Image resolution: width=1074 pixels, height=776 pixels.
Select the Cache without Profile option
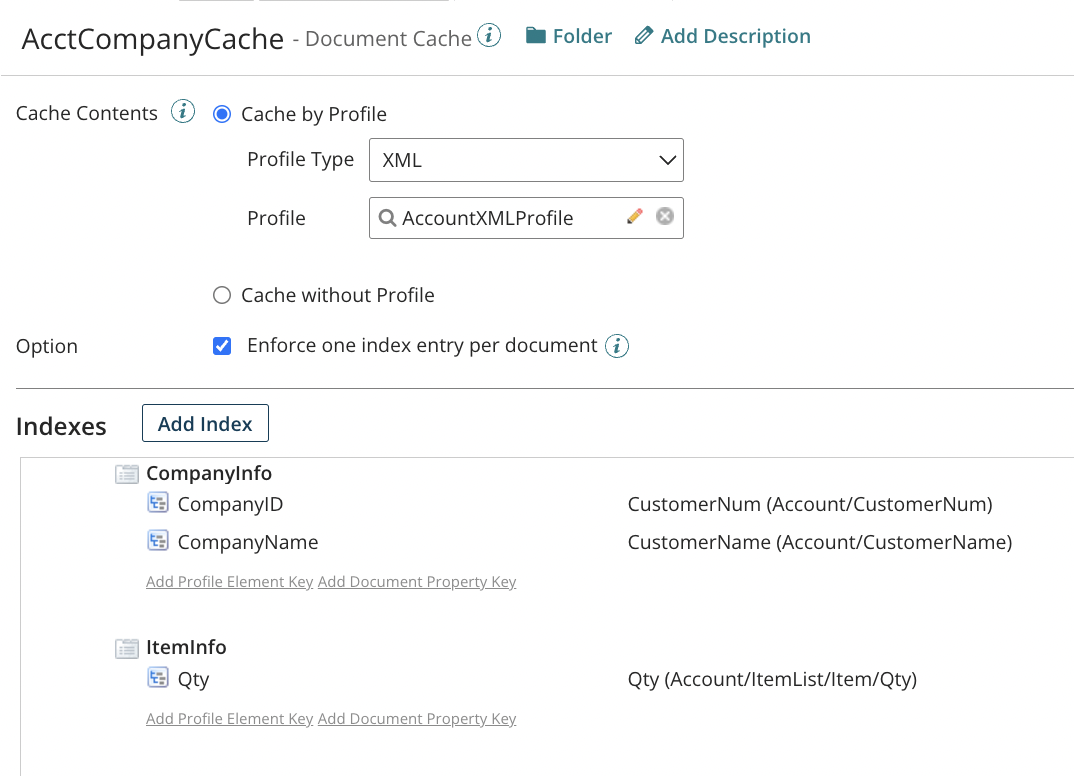point(221,295)
